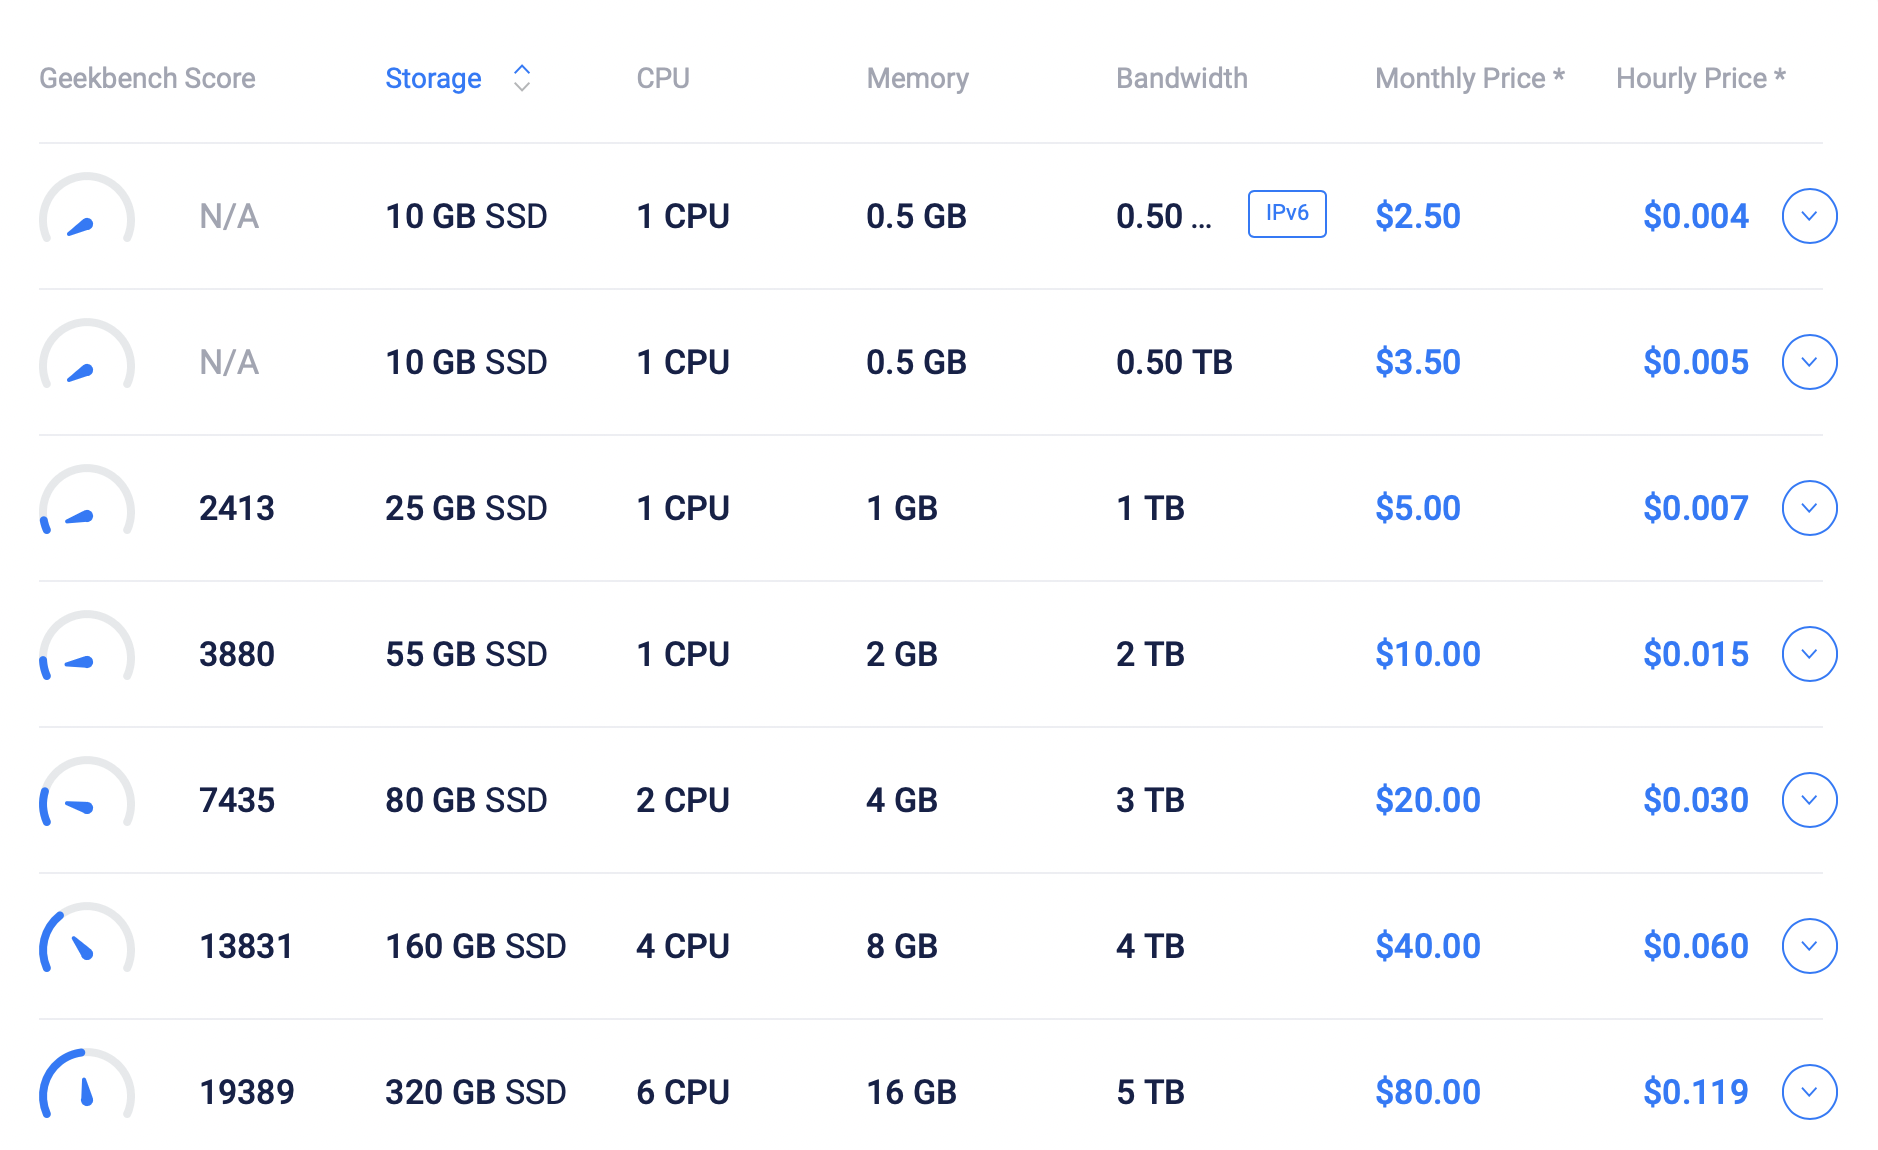
Task: Click the gauge icon for score 13831
Action: coord(86,942)
